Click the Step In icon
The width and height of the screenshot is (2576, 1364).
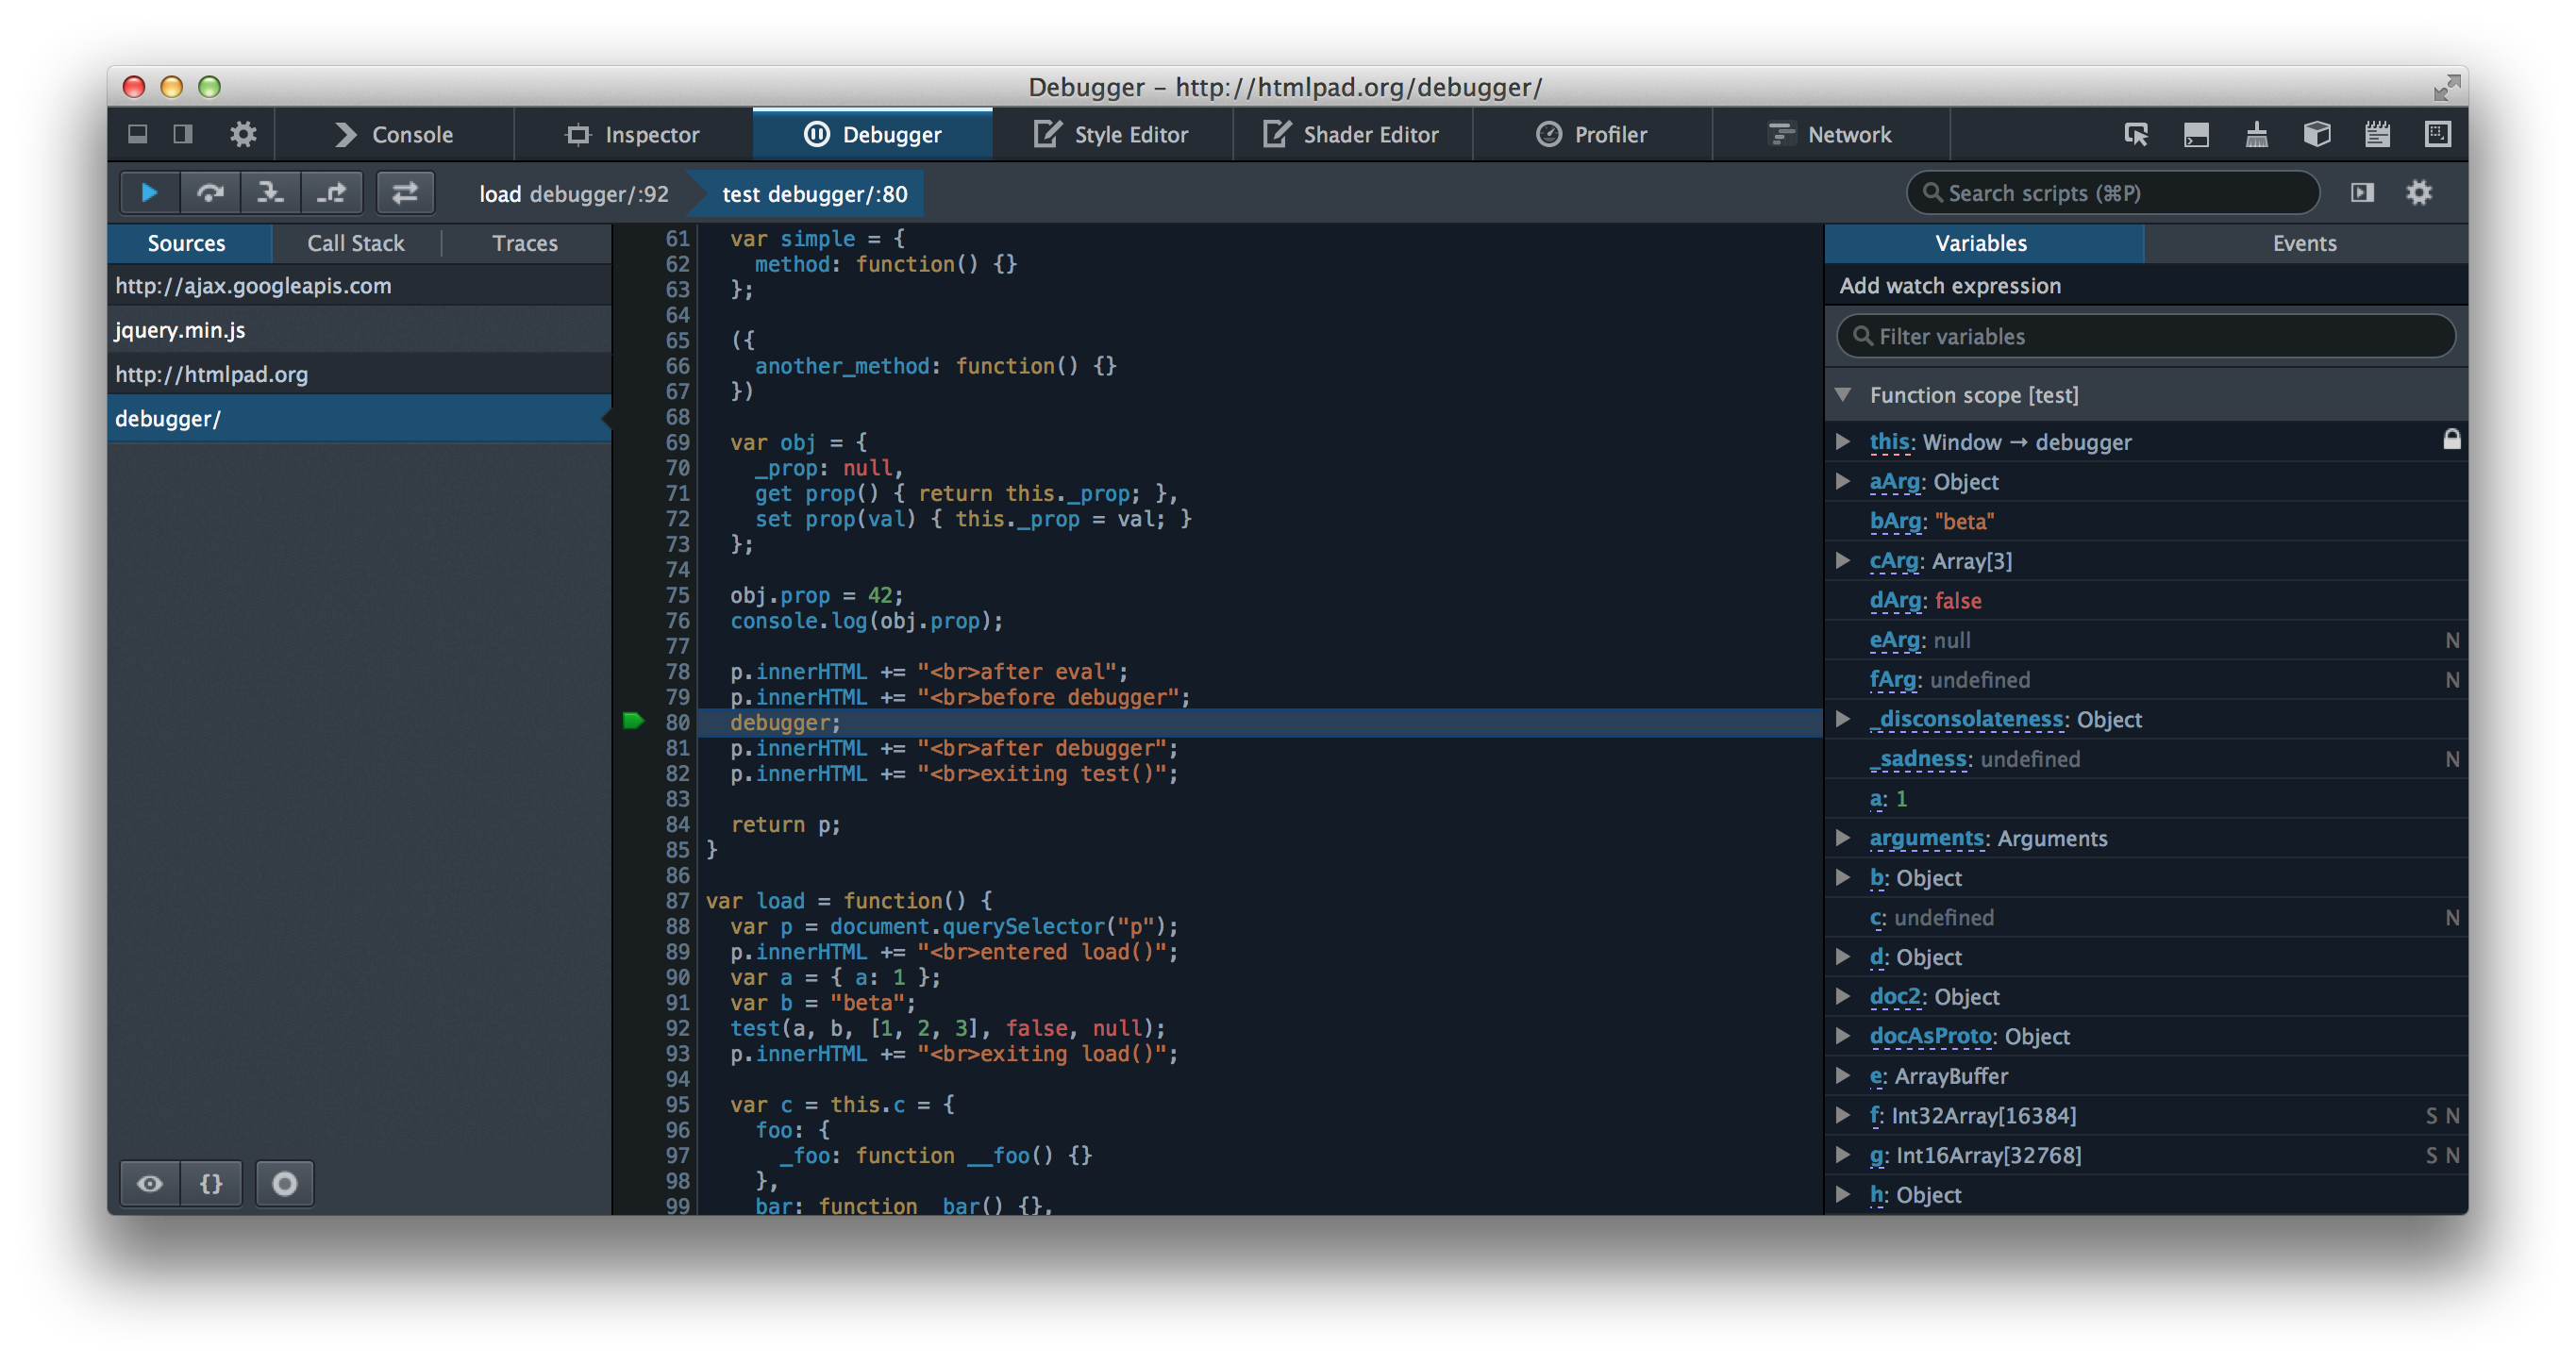pyautogui.click(x=270, y=193)
